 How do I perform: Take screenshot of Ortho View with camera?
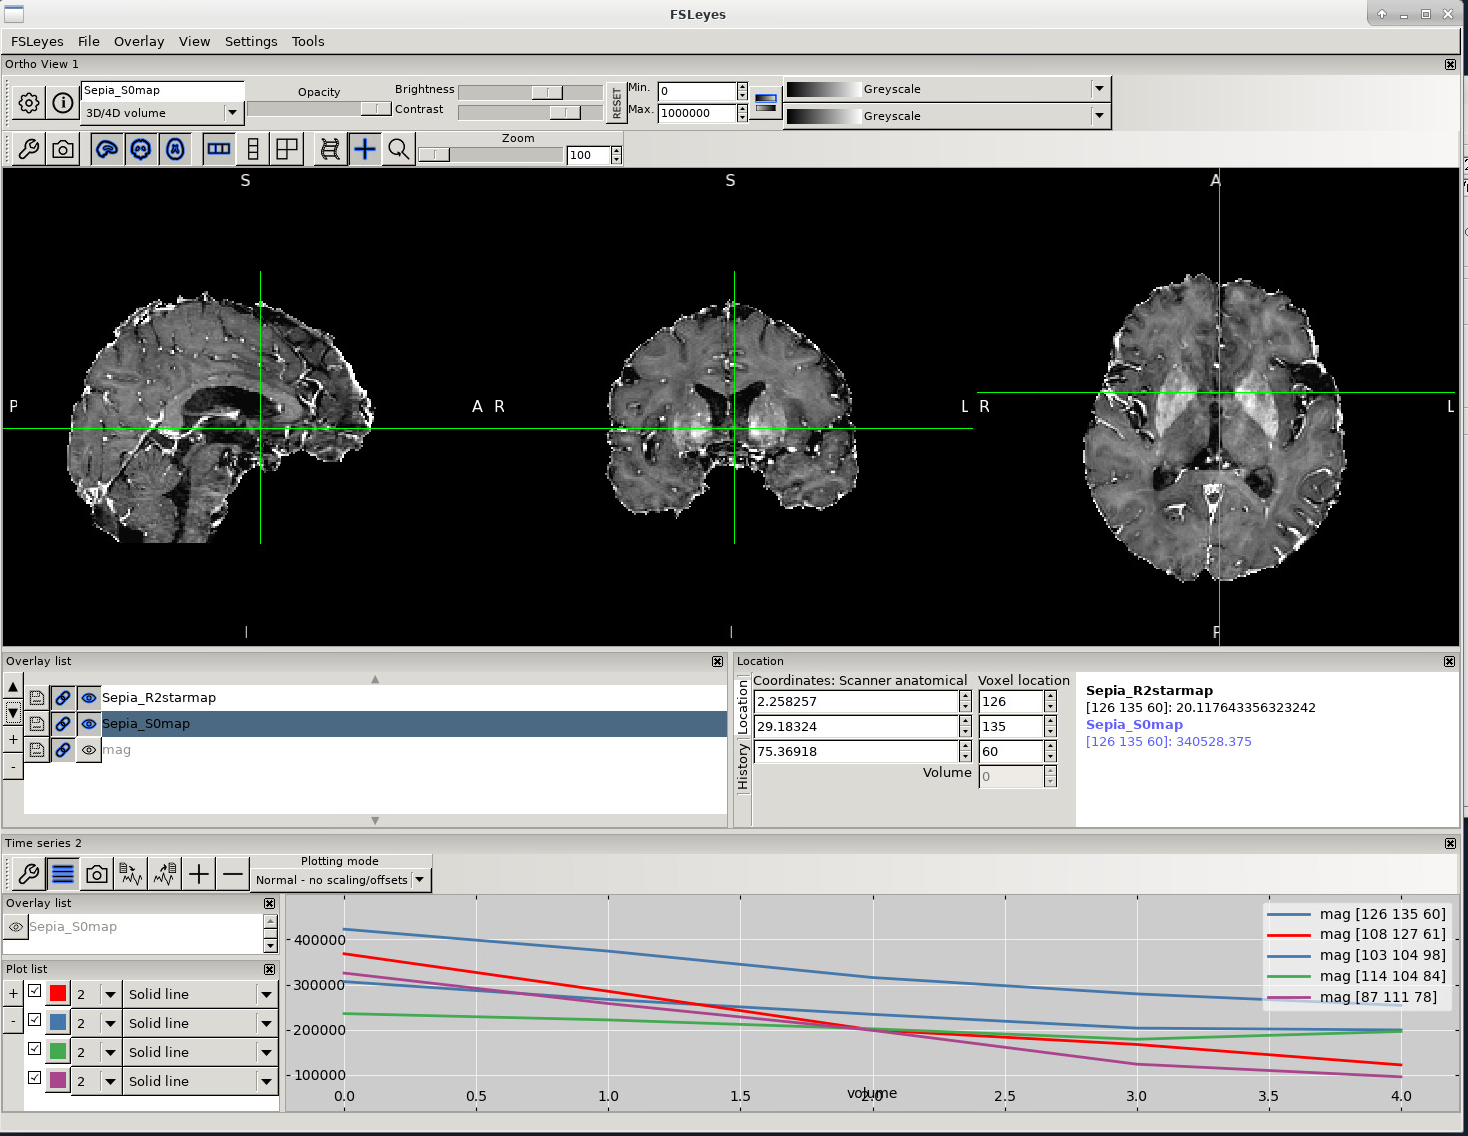63,149
